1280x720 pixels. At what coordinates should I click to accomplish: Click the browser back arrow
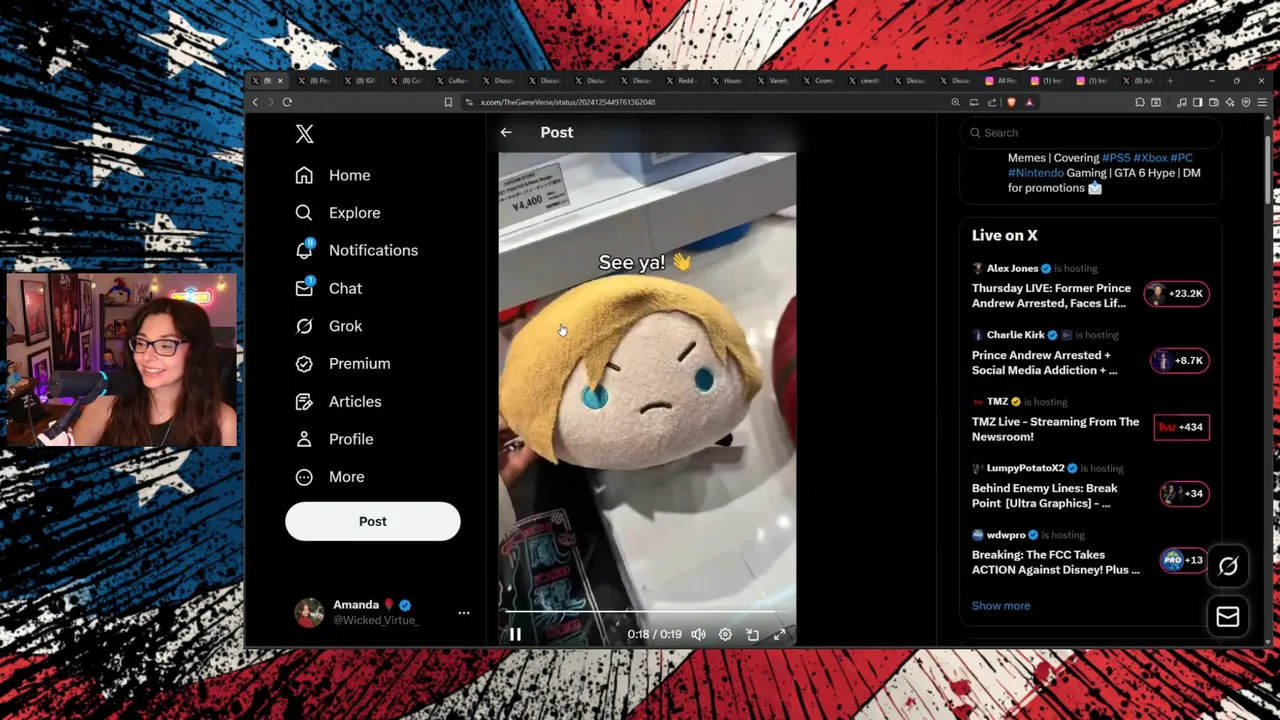[x=255, y=102]
